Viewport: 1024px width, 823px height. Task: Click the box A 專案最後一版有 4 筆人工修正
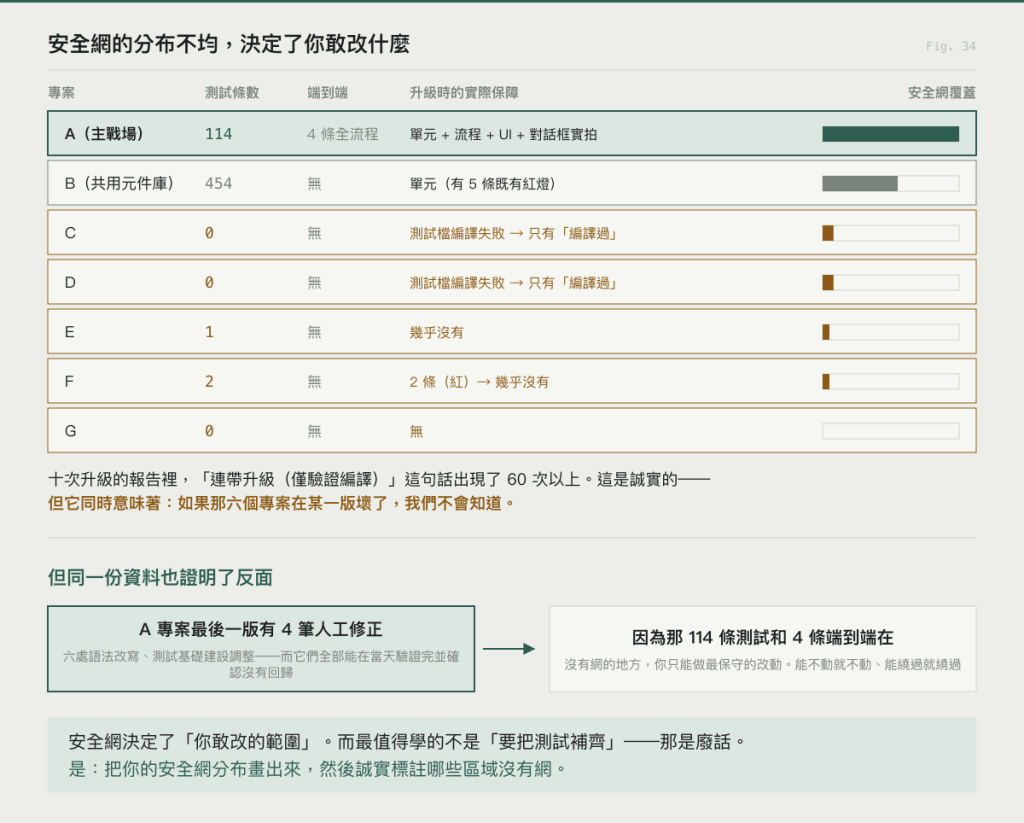point(261,649)
